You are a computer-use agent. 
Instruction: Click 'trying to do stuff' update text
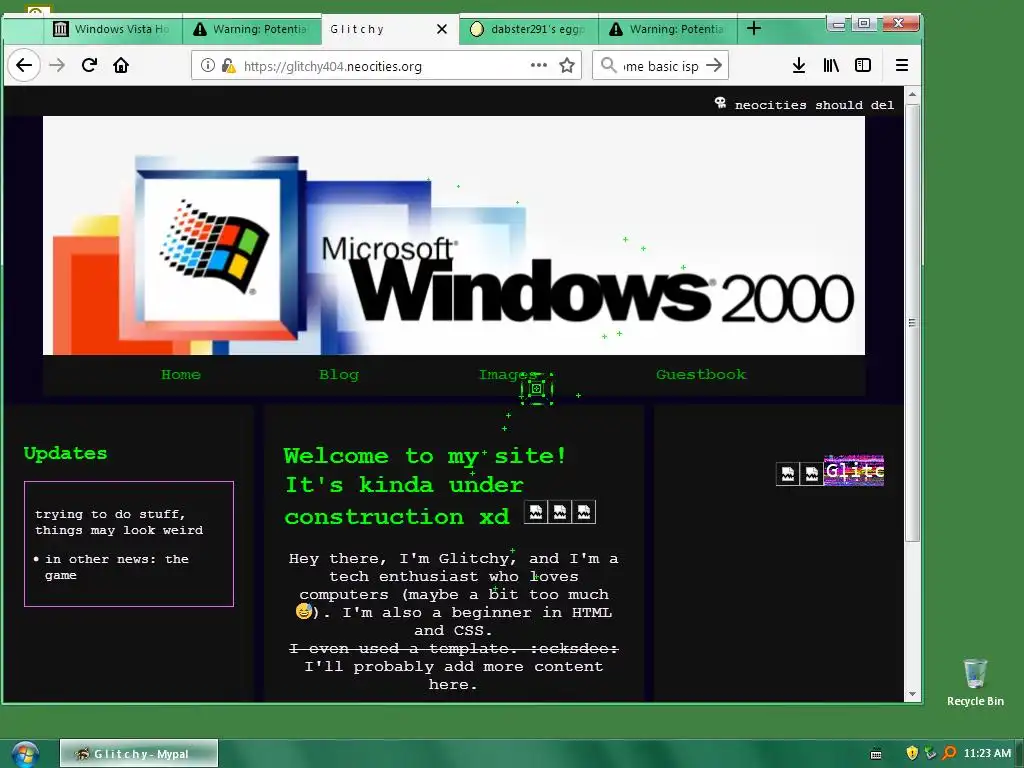(119, 522)
